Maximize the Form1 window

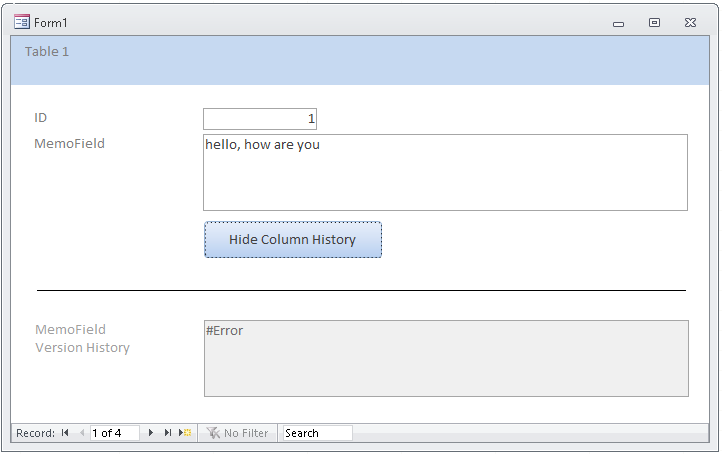[654, 23]
